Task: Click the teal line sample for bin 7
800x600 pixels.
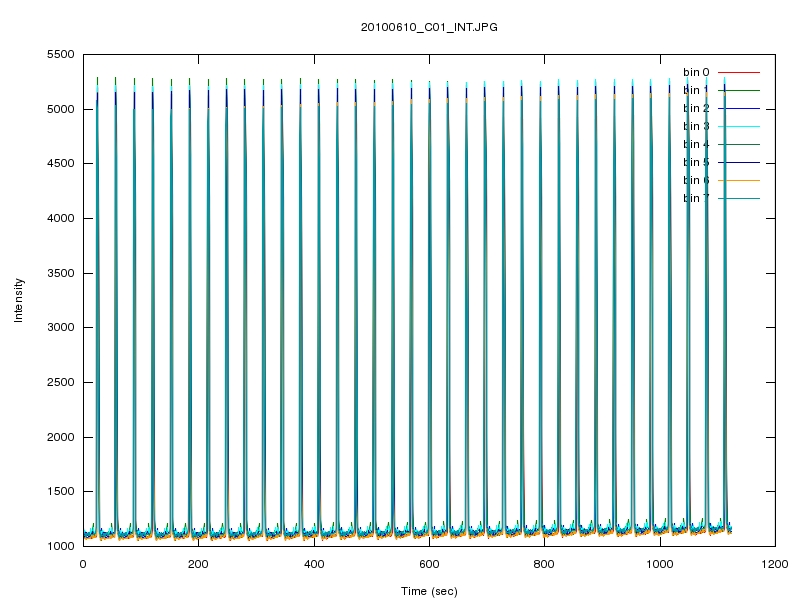Action: (739, 198)
